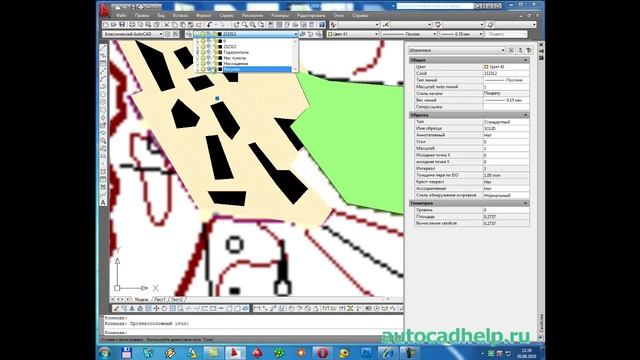Click the layer dropdown list scrollbar

point(296,55)
